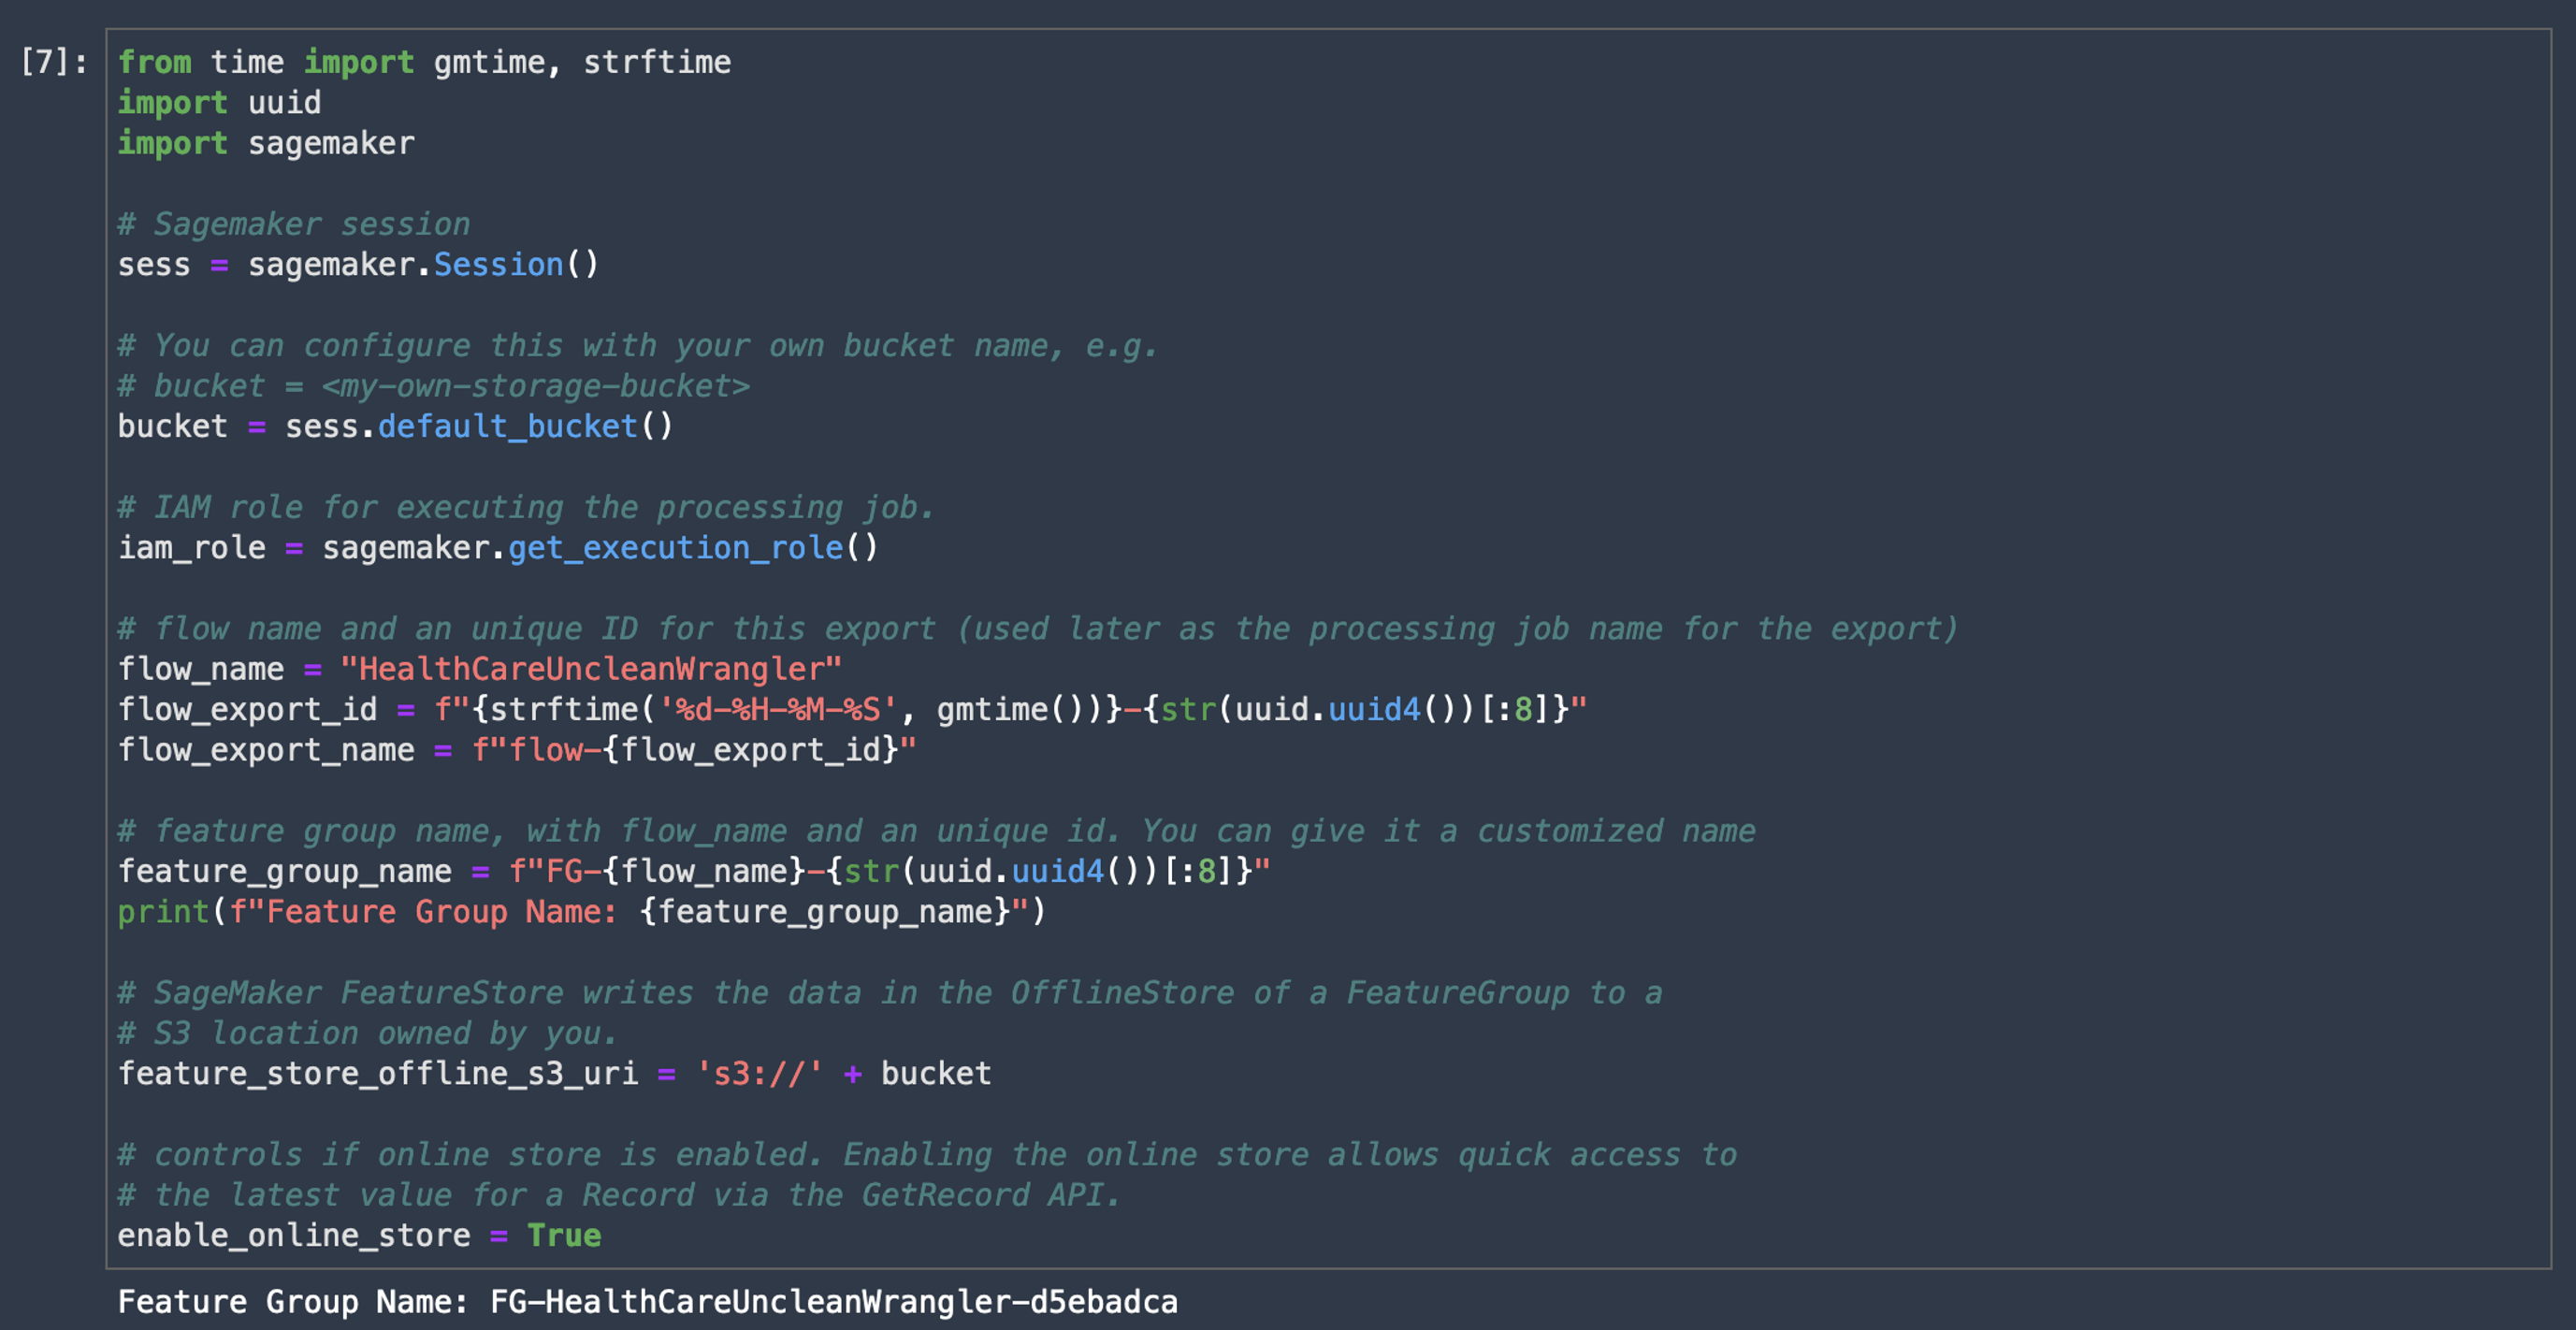Click '# controls if online store is enabled' comment
2576x1330 pixels.
pyautogui.click(x=927, y=1155)
